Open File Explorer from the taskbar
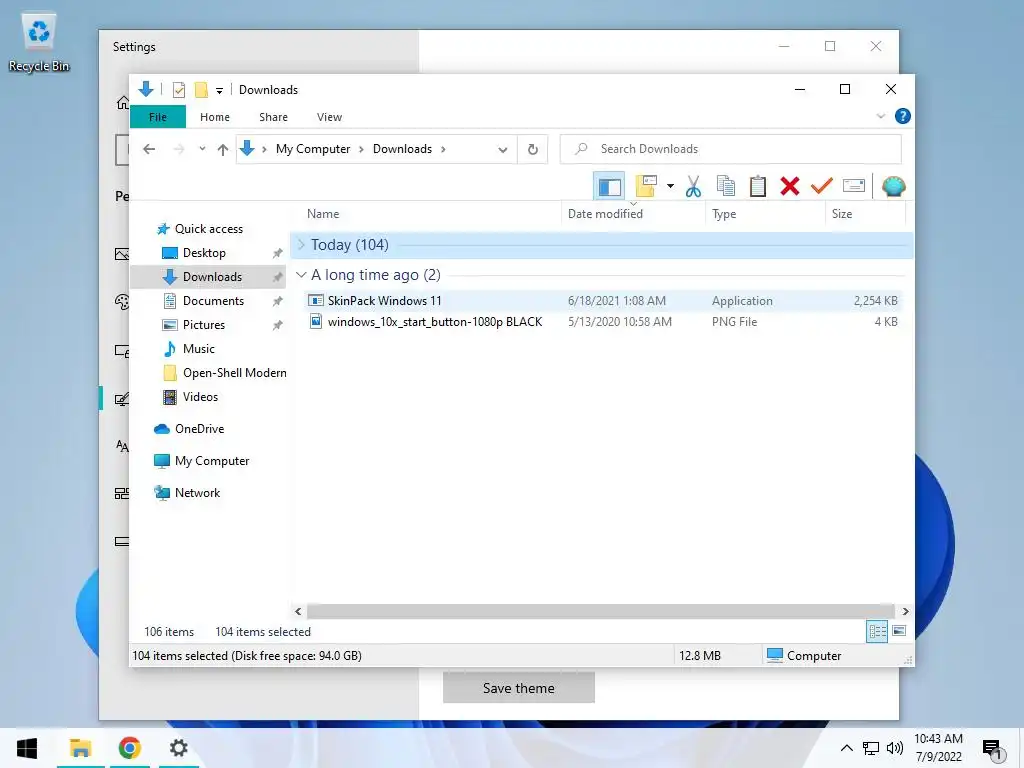 [x=80, y=748]
